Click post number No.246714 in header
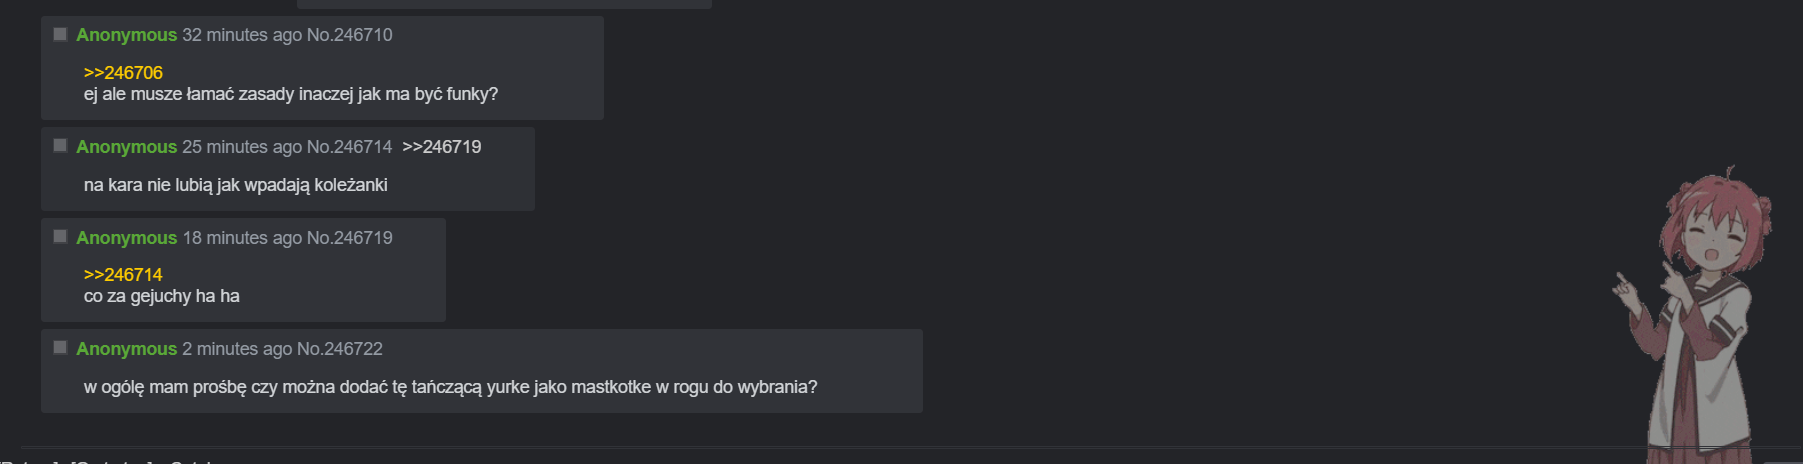1803x464 pixels. click(349, 147)
